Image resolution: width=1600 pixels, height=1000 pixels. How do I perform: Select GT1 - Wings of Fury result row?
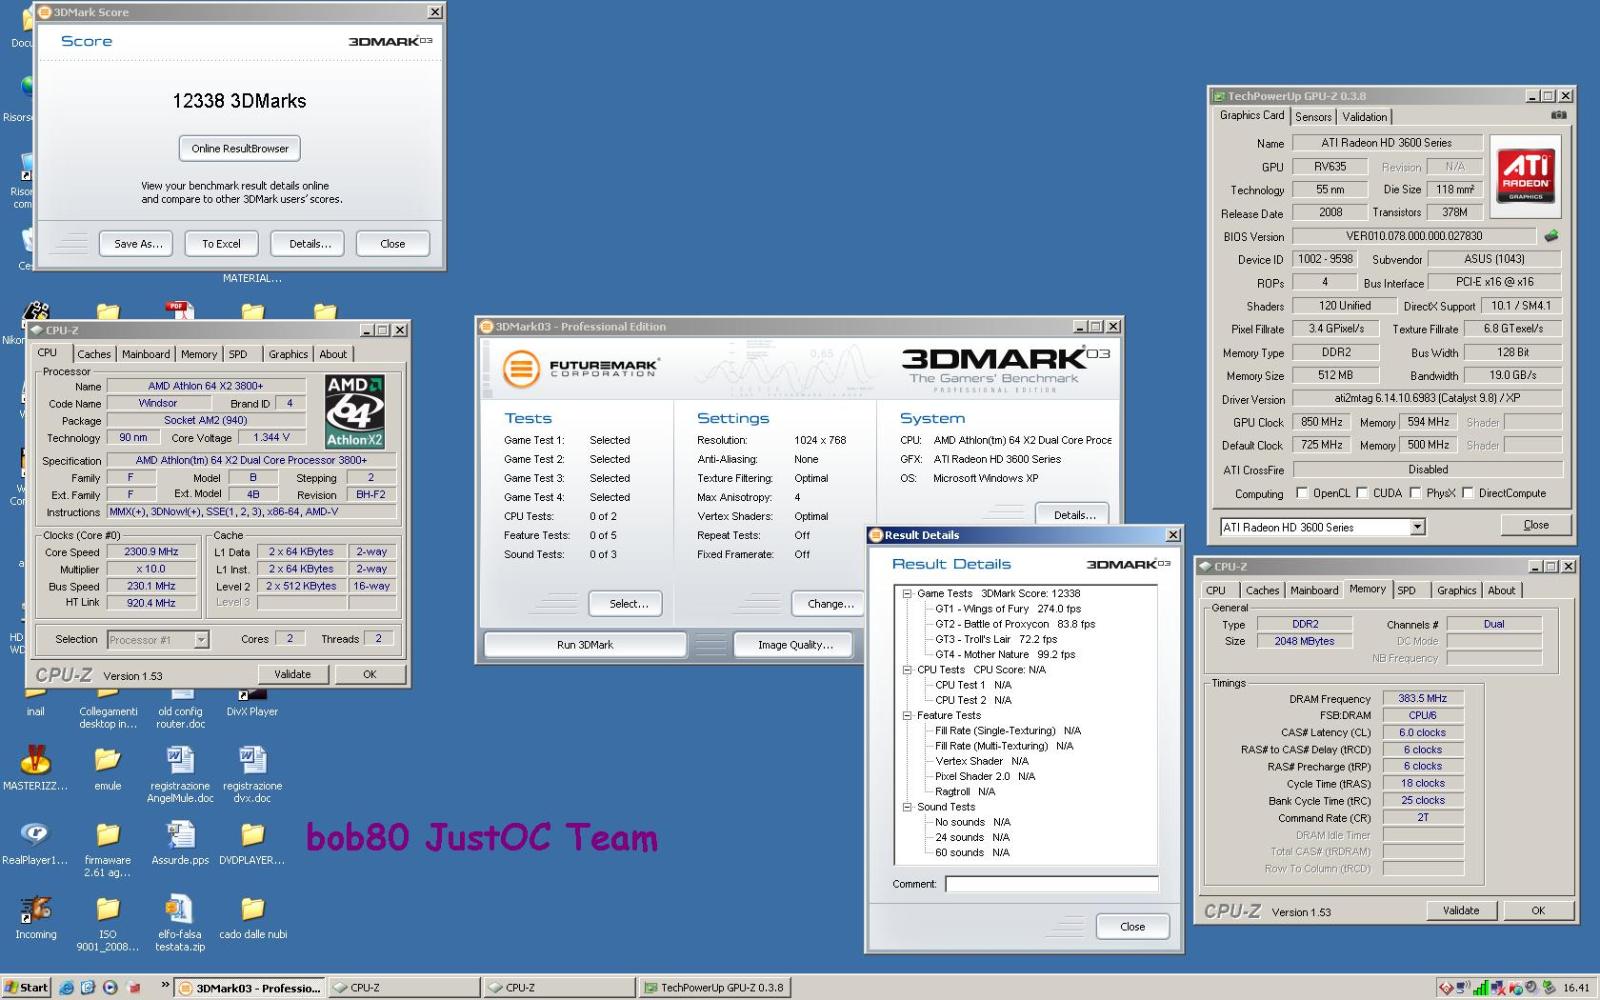tap(1008, 609)
